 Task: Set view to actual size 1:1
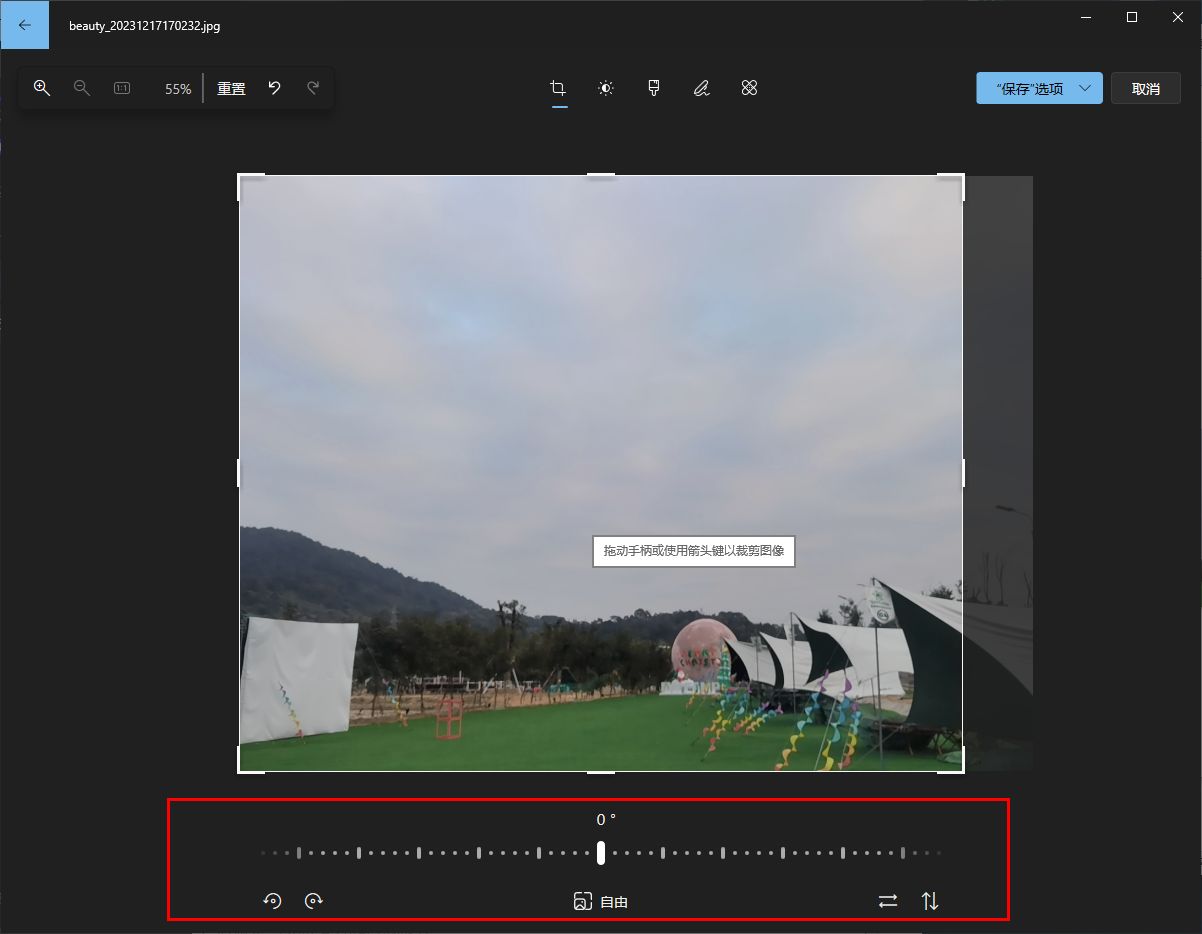[122, 88]
